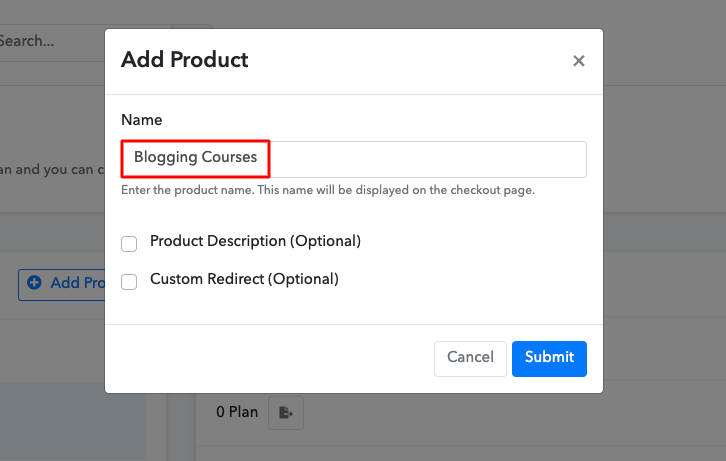The image size is (726, 461).
Task: Click the 'Name' field label
Action: (x=142, y=120)
